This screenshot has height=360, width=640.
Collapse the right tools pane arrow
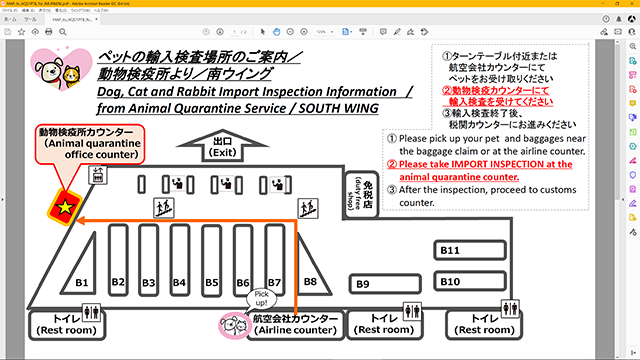click(x=622, y=200)
